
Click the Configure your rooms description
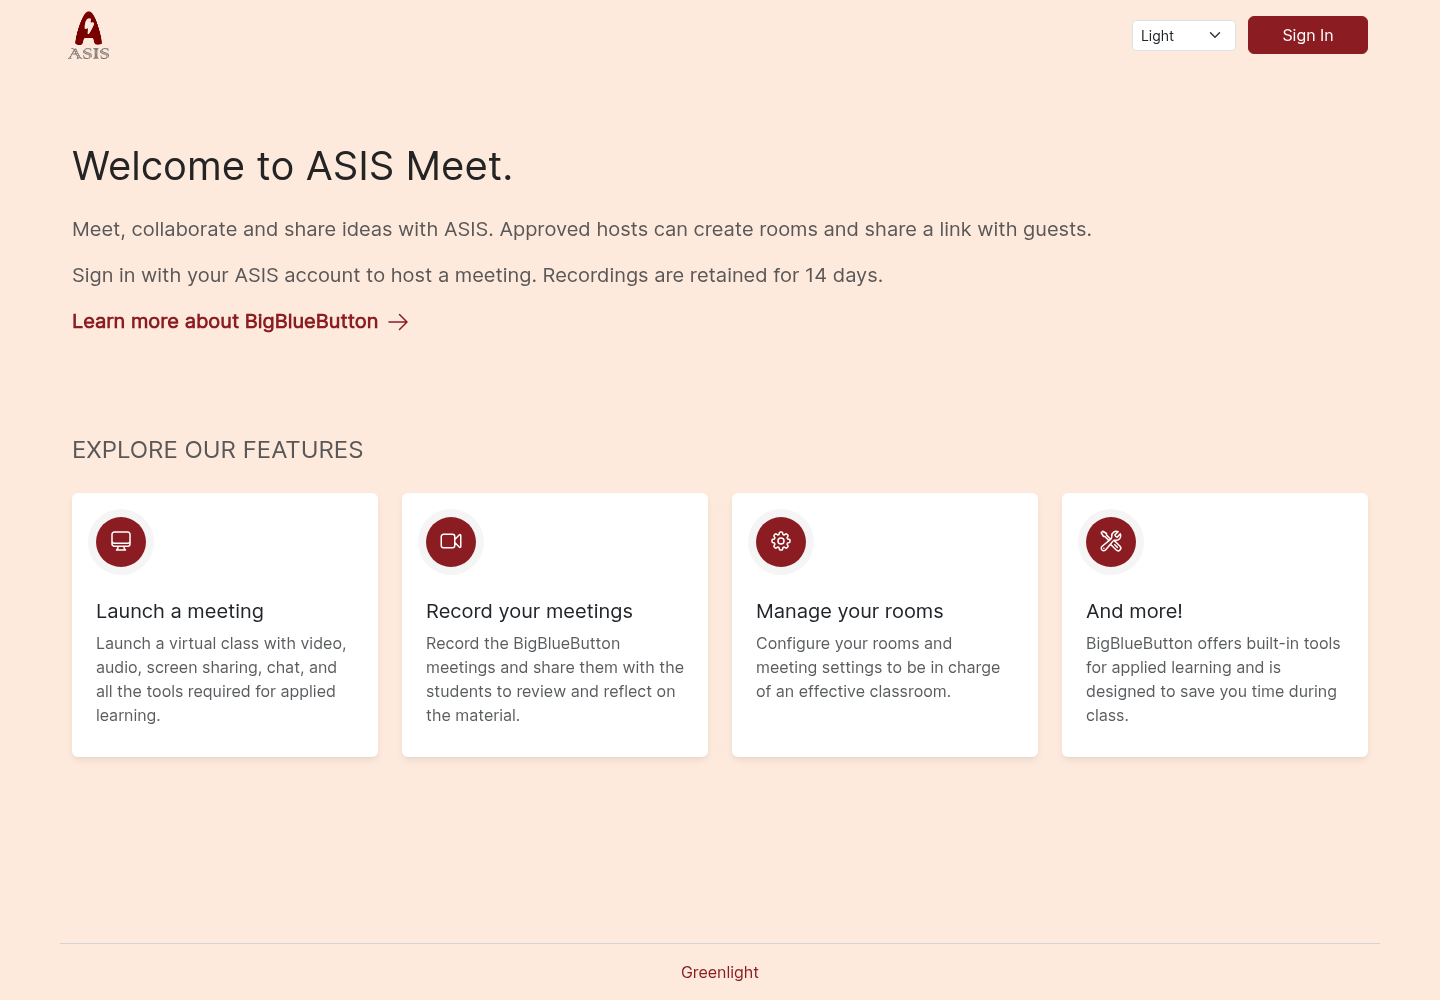[x=878, y=667]
